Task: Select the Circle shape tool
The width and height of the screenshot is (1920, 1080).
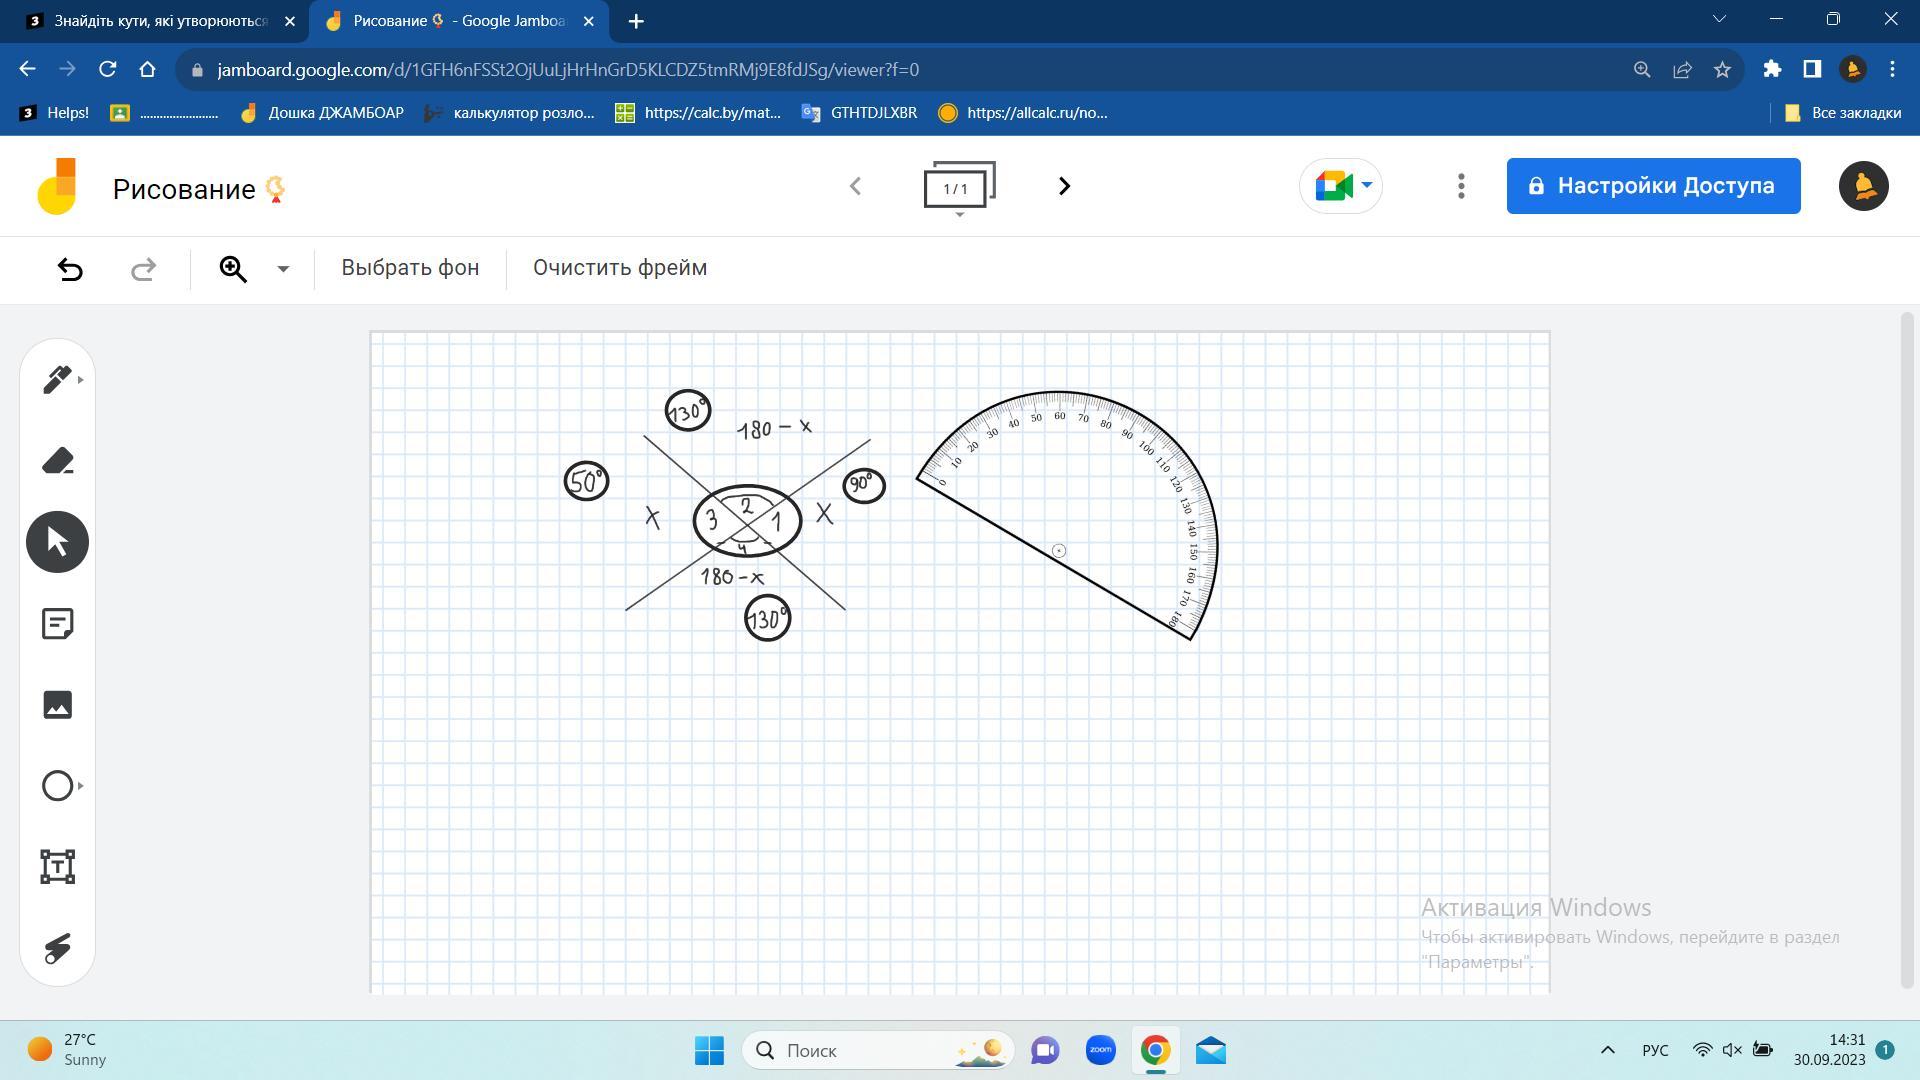Action: 57,786
